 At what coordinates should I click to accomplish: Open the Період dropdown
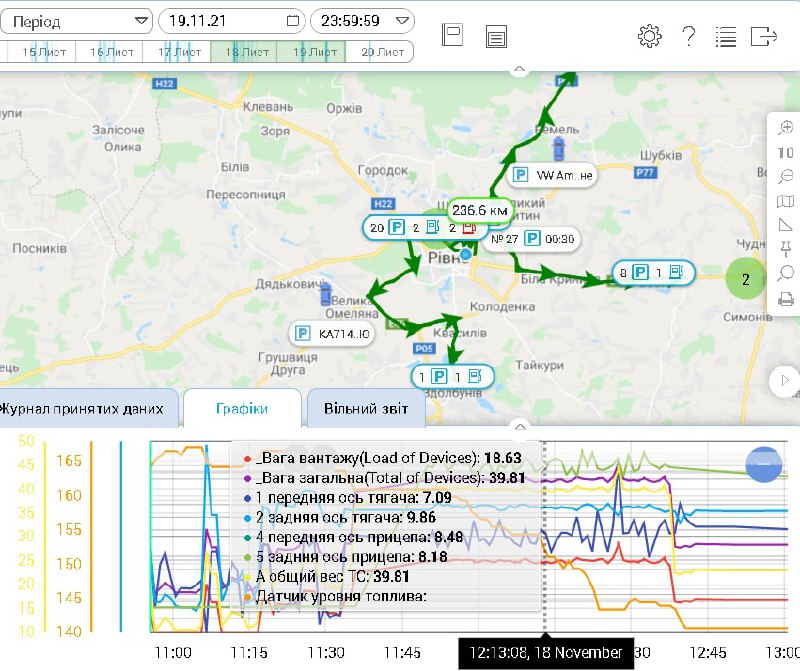(x=76, y=21)
